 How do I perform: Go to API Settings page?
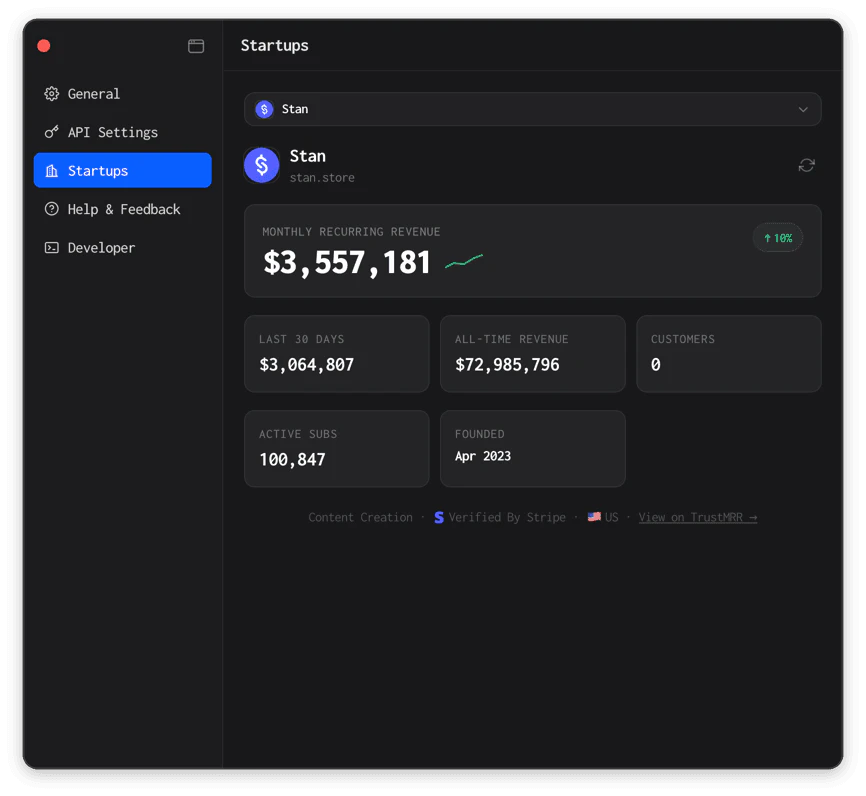coord(112,132)
